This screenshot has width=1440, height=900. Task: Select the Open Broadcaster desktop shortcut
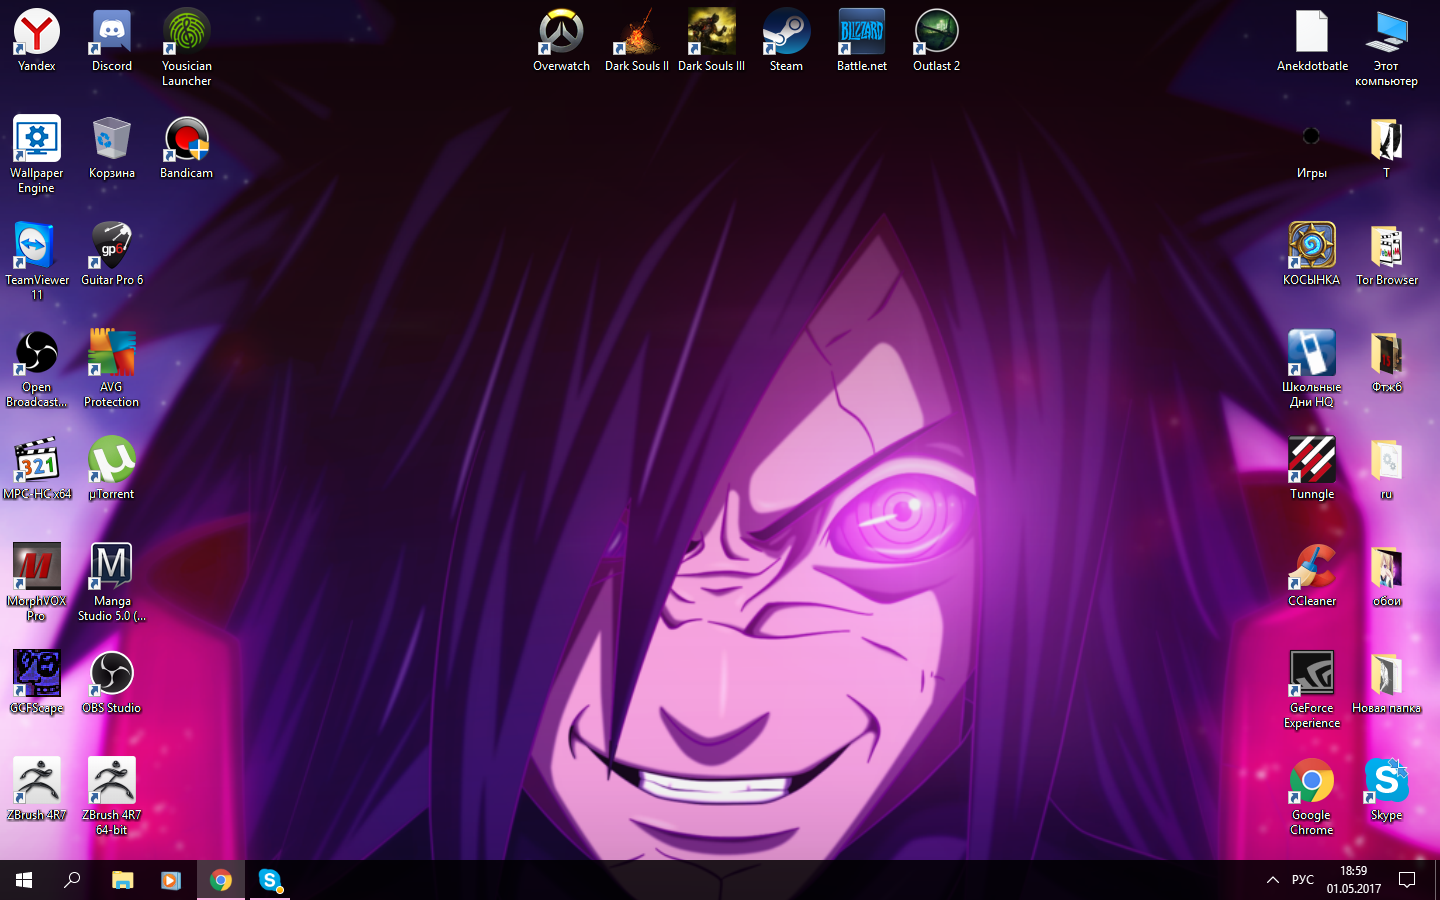click(x=37, y=369)
